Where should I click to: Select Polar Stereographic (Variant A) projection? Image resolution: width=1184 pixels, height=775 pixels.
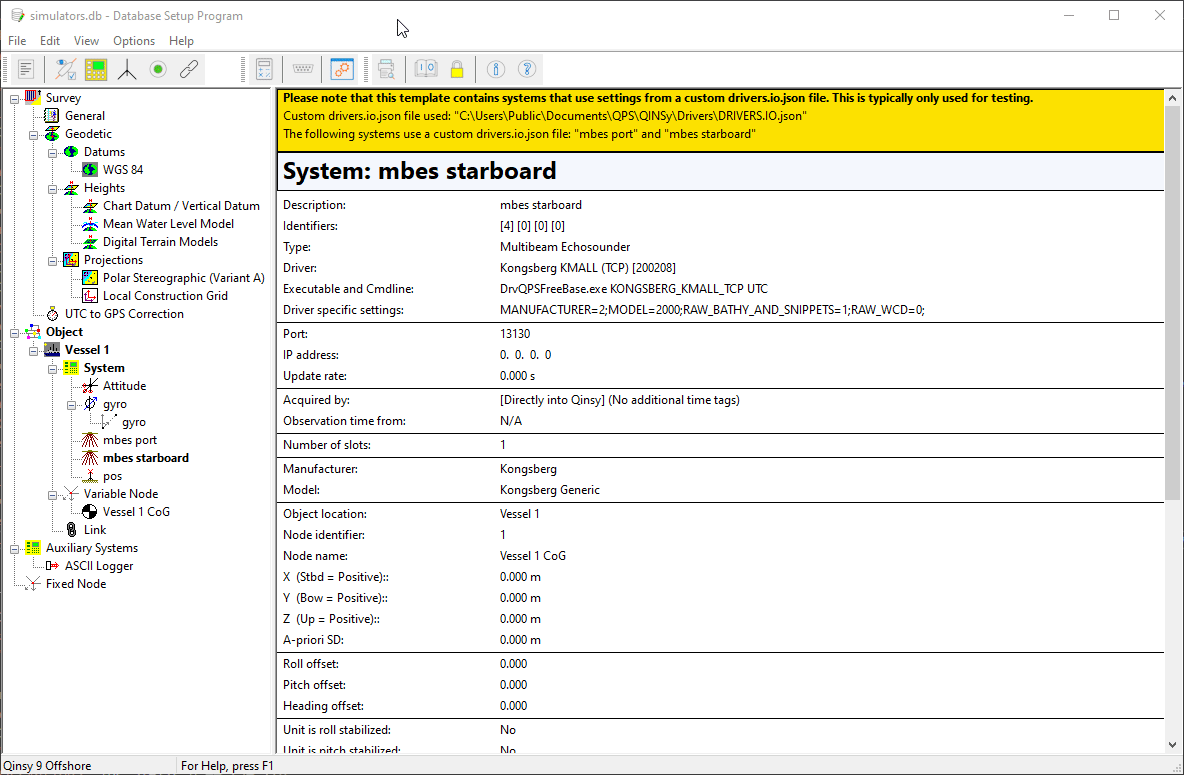183,278
